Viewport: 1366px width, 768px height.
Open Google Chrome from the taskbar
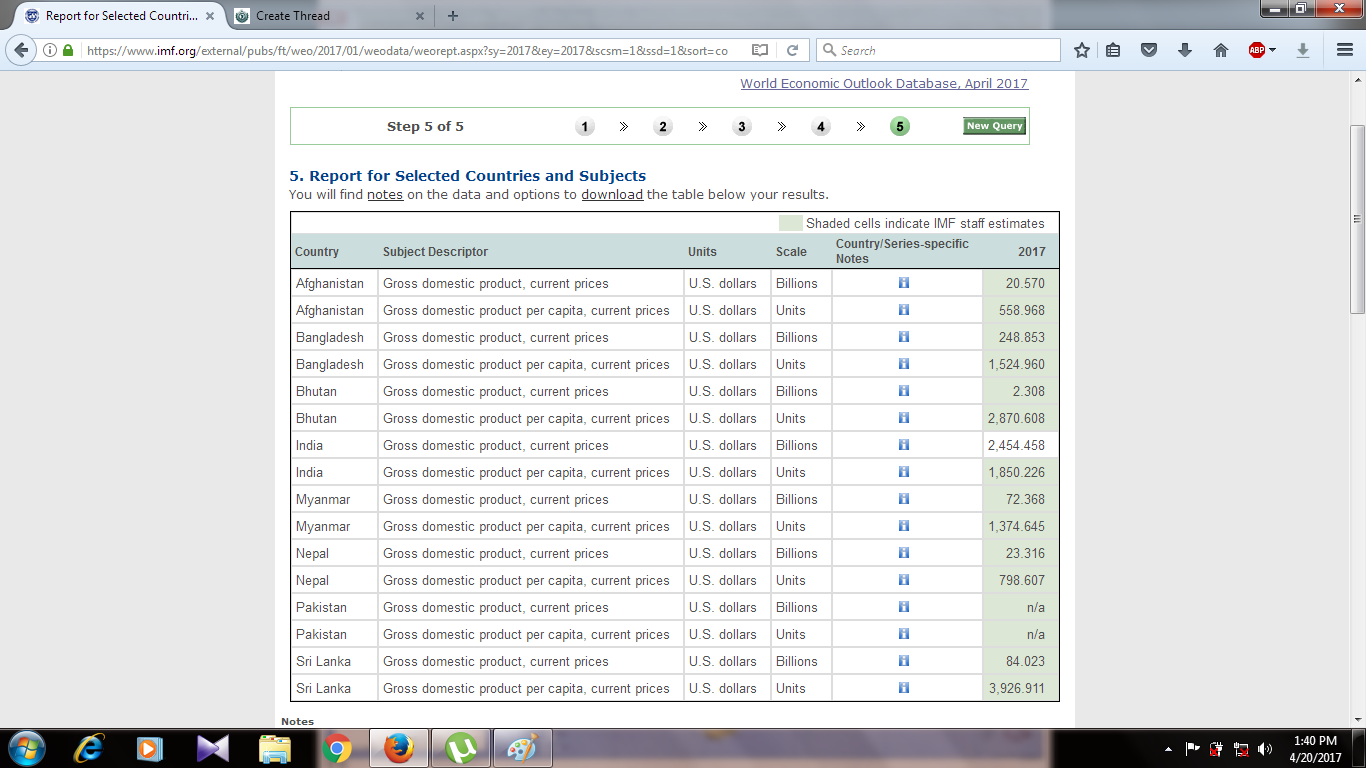[337, 748]
